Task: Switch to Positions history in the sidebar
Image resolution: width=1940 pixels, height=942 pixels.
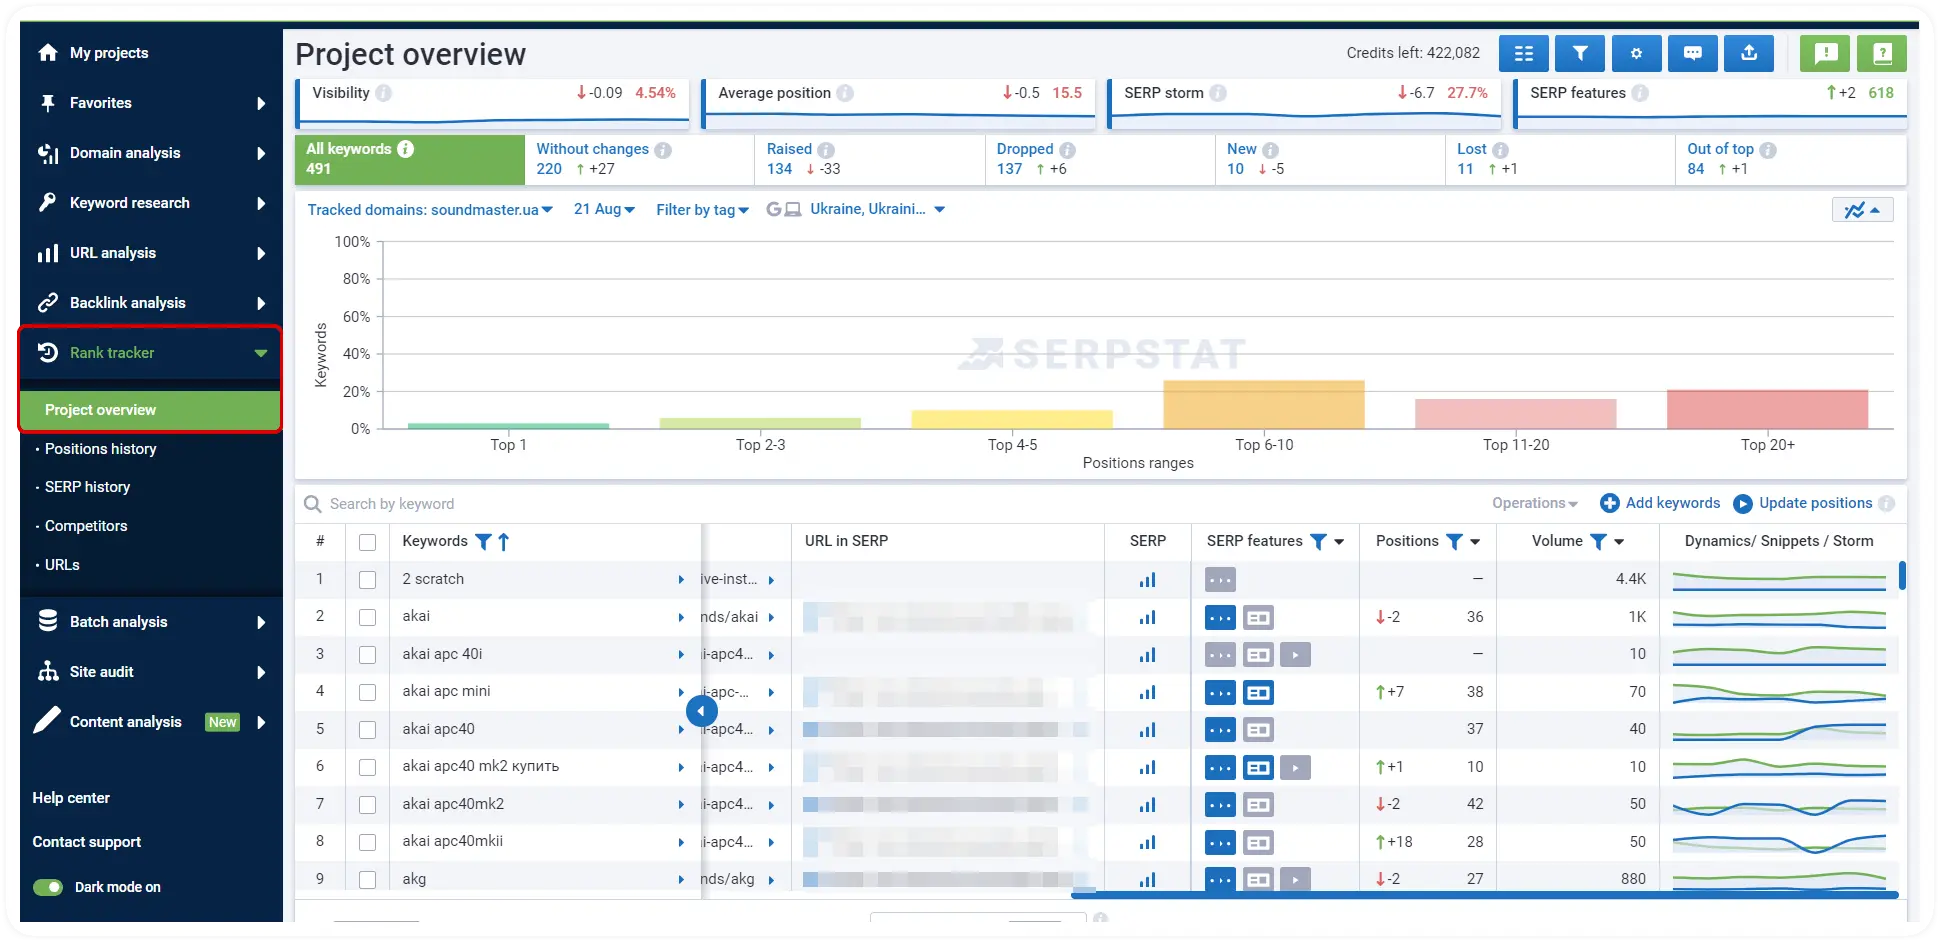Action: pyautogui.click(x=102, y=448)
